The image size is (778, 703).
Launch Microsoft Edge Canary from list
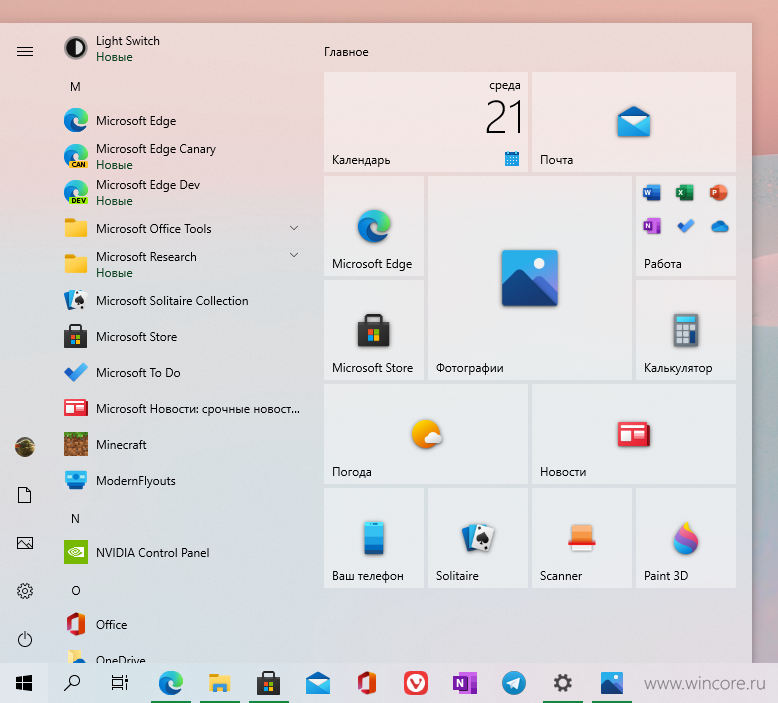point(183,156)
